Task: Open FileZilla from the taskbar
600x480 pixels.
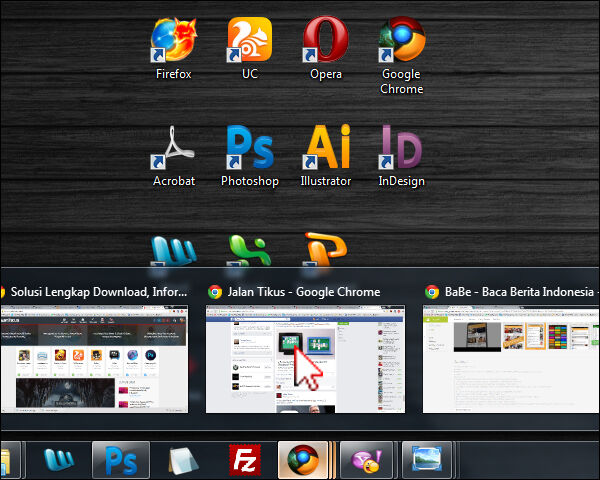Action: [x=245, y=460]
